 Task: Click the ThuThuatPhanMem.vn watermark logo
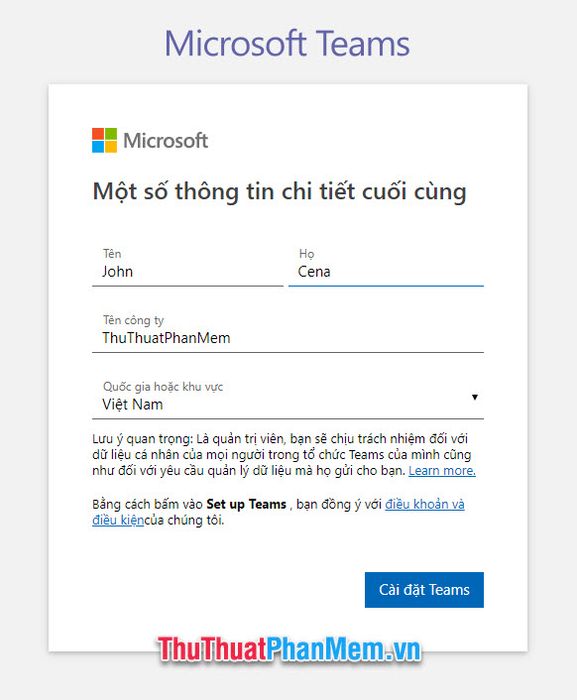[x=289, y=649]
